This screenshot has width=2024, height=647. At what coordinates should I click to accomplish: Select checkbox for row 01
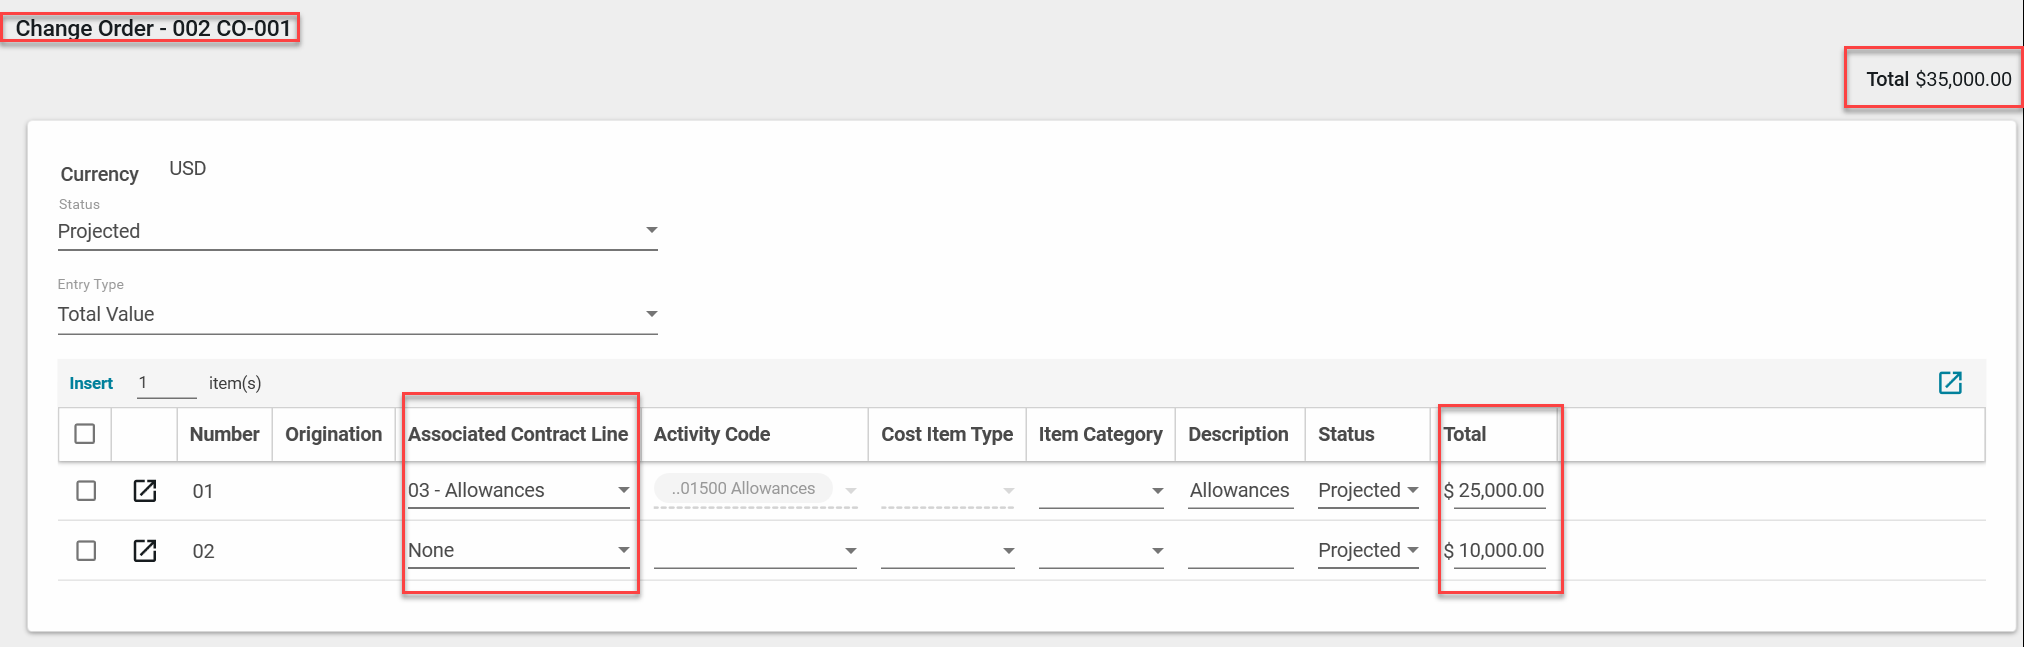(86, 491)
